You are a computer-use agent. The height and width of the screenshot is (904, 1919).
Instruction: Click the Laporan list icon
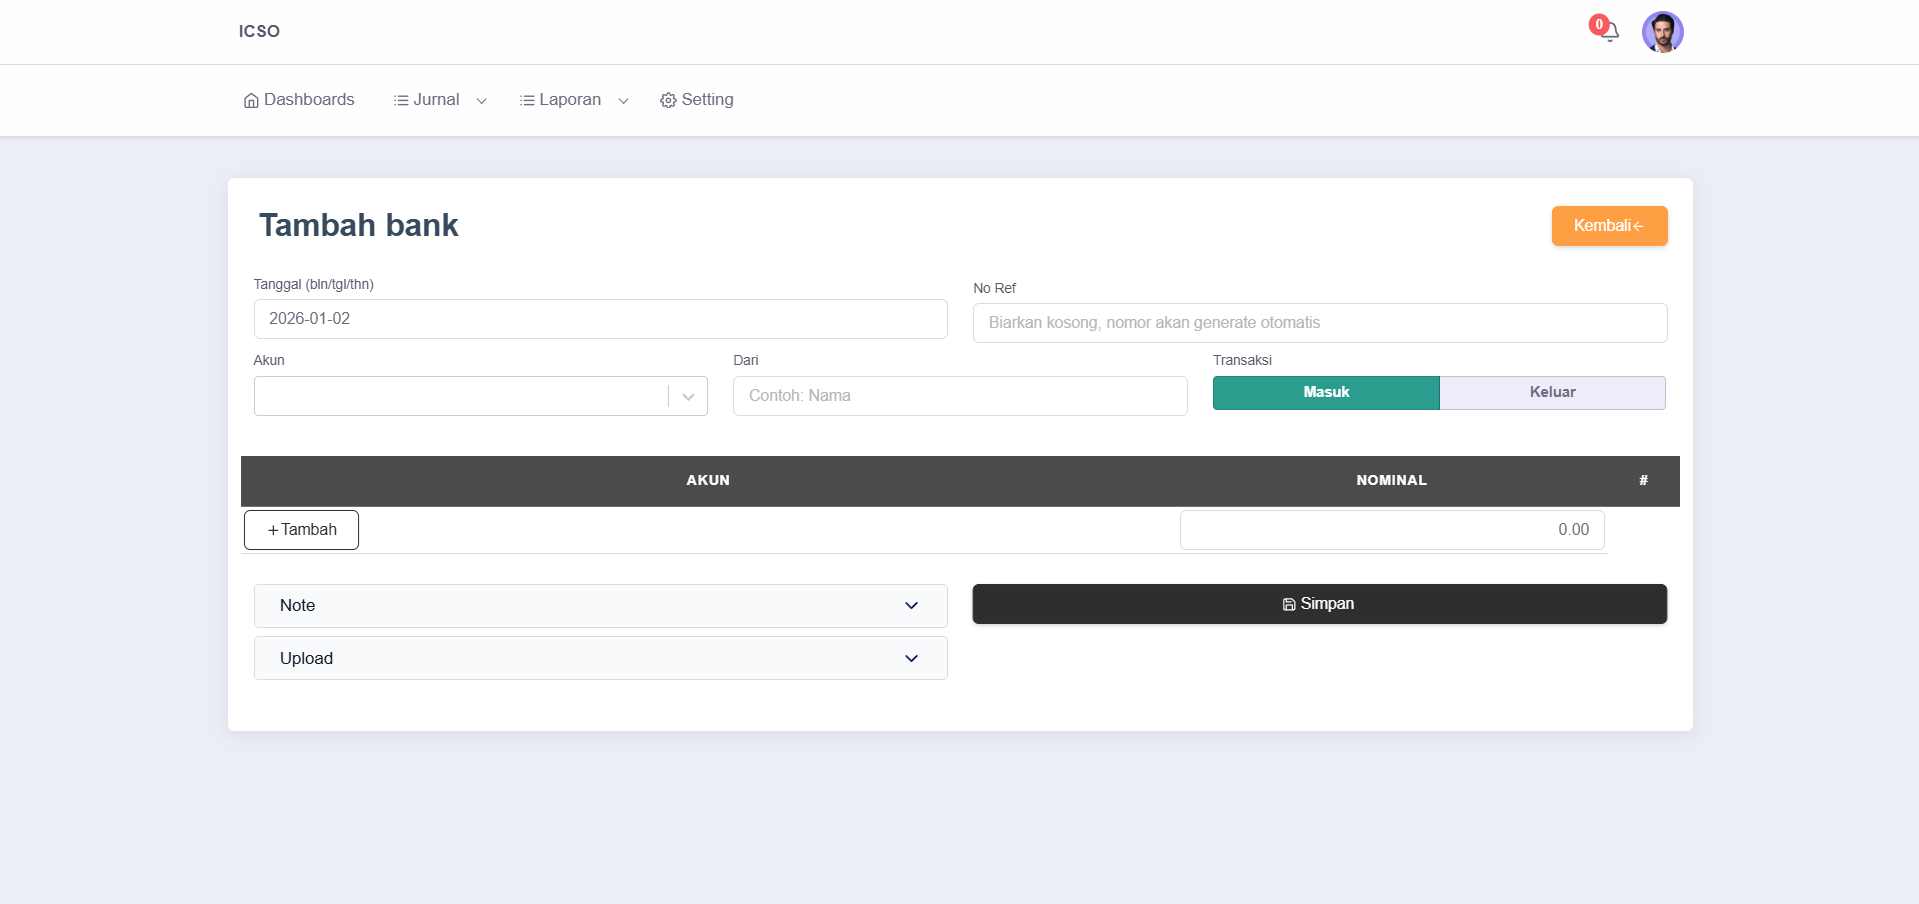[x=527, y=100]
